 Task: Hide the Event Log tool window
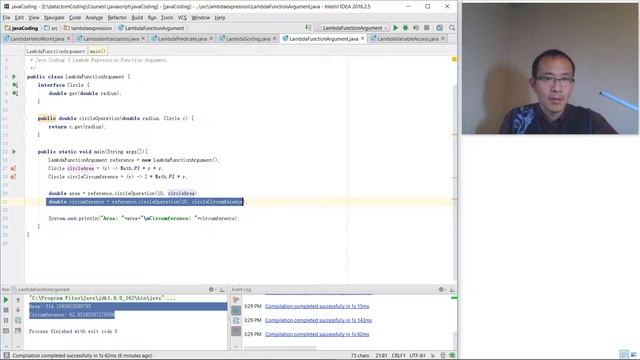coord(452,289)
